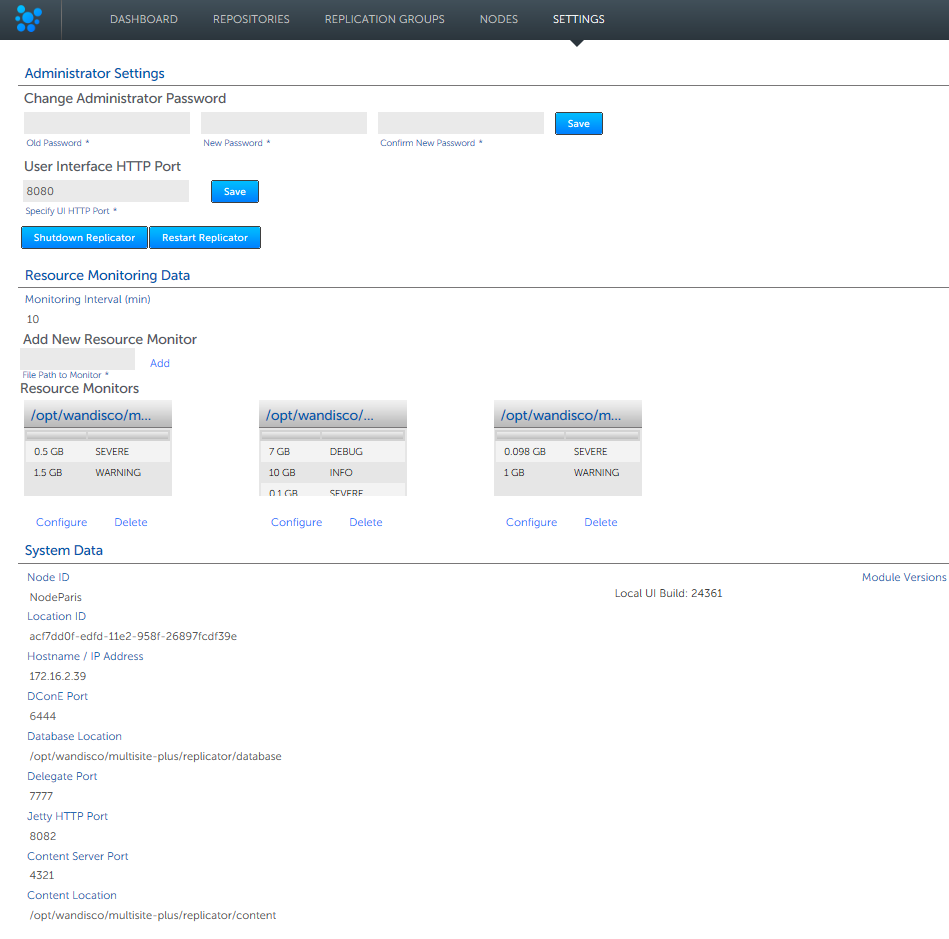Click Restart Replicator button
The image size is (949, 939).
click(205, 237)
